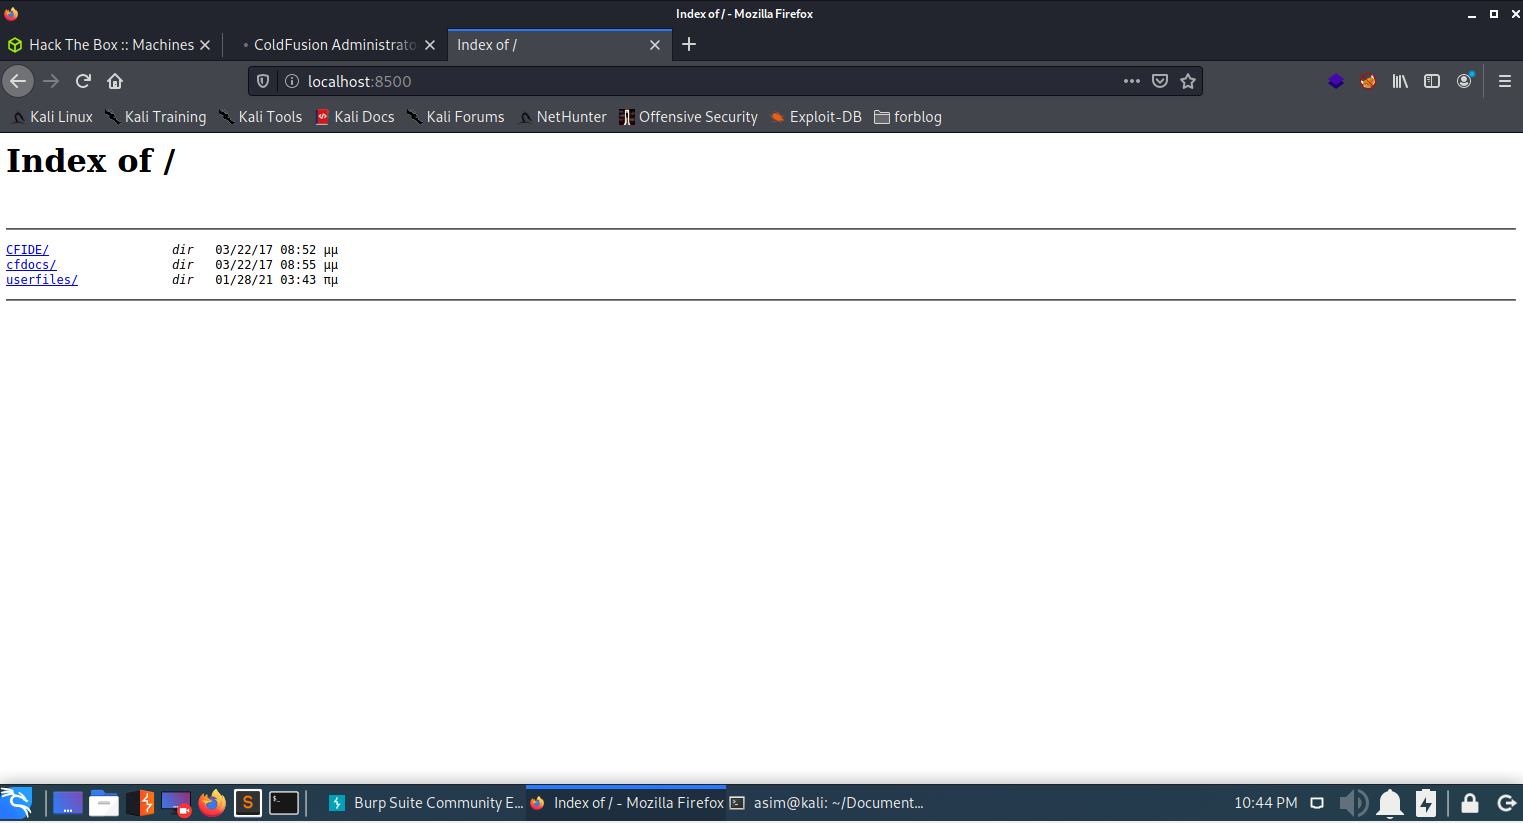Launch Firefox from taskbar launcher
Screen dimensions: 1523x823
(x=212, y=803)
